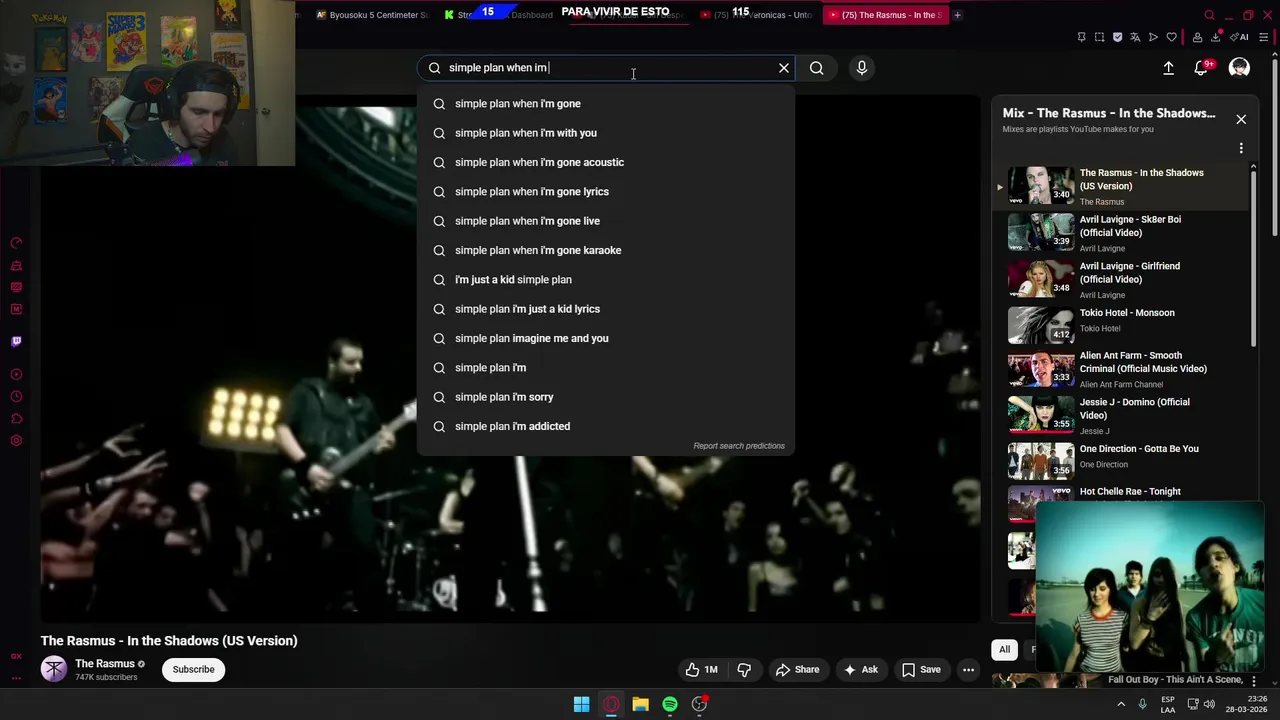This screenshot has height=720, width=1280.
Task: Choose 'simple plan i'm just a kid lyrics'
Action: (x=606, y=309)
